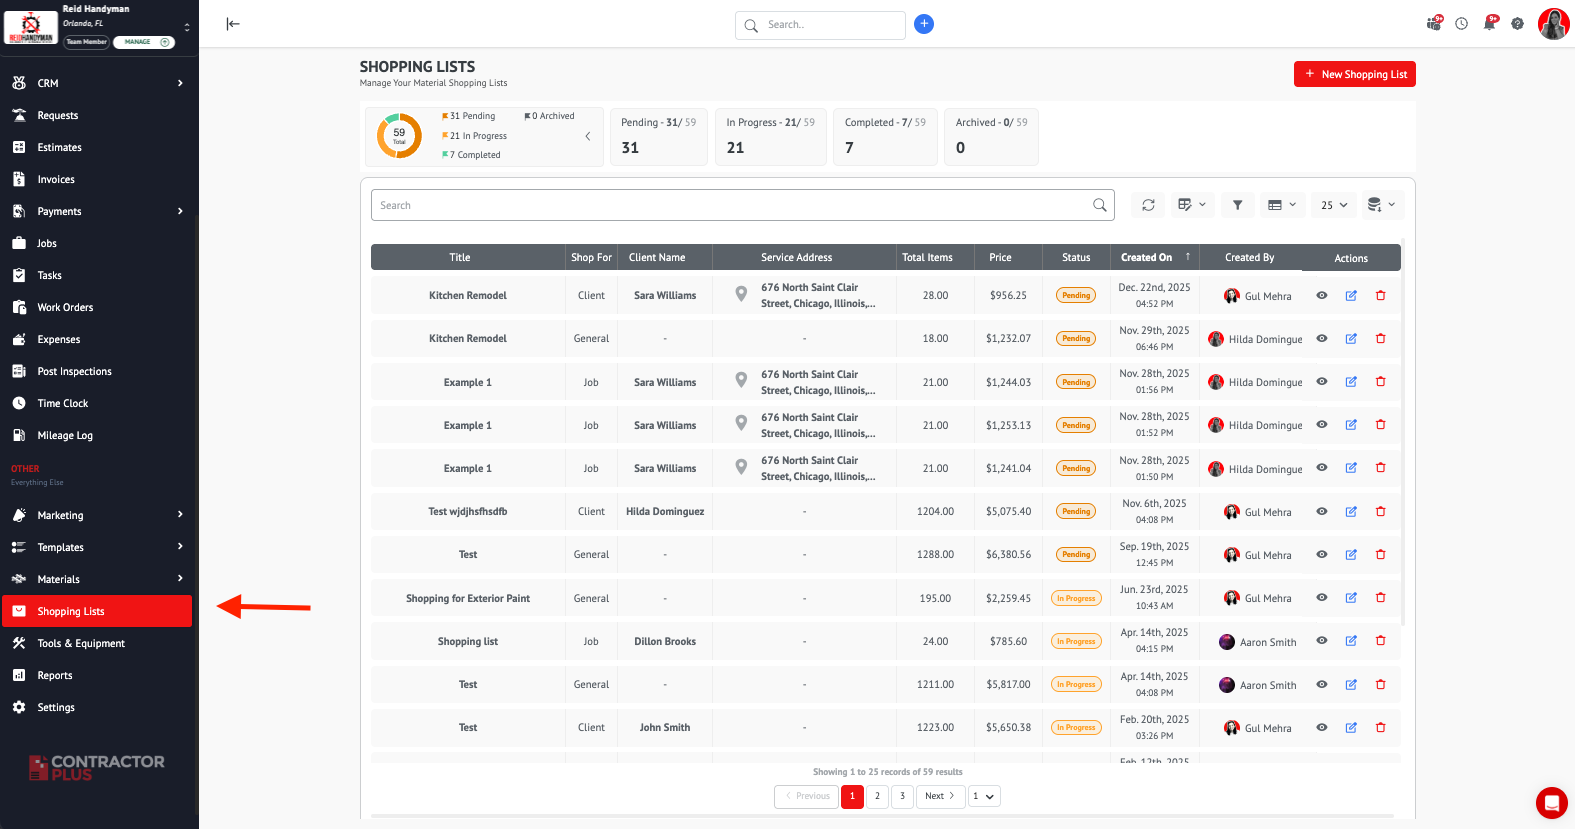This screenshot has width=1575, height=829.
Task: Collapse the sidebar with the arrow icon
Action: [x=233, y=24]
